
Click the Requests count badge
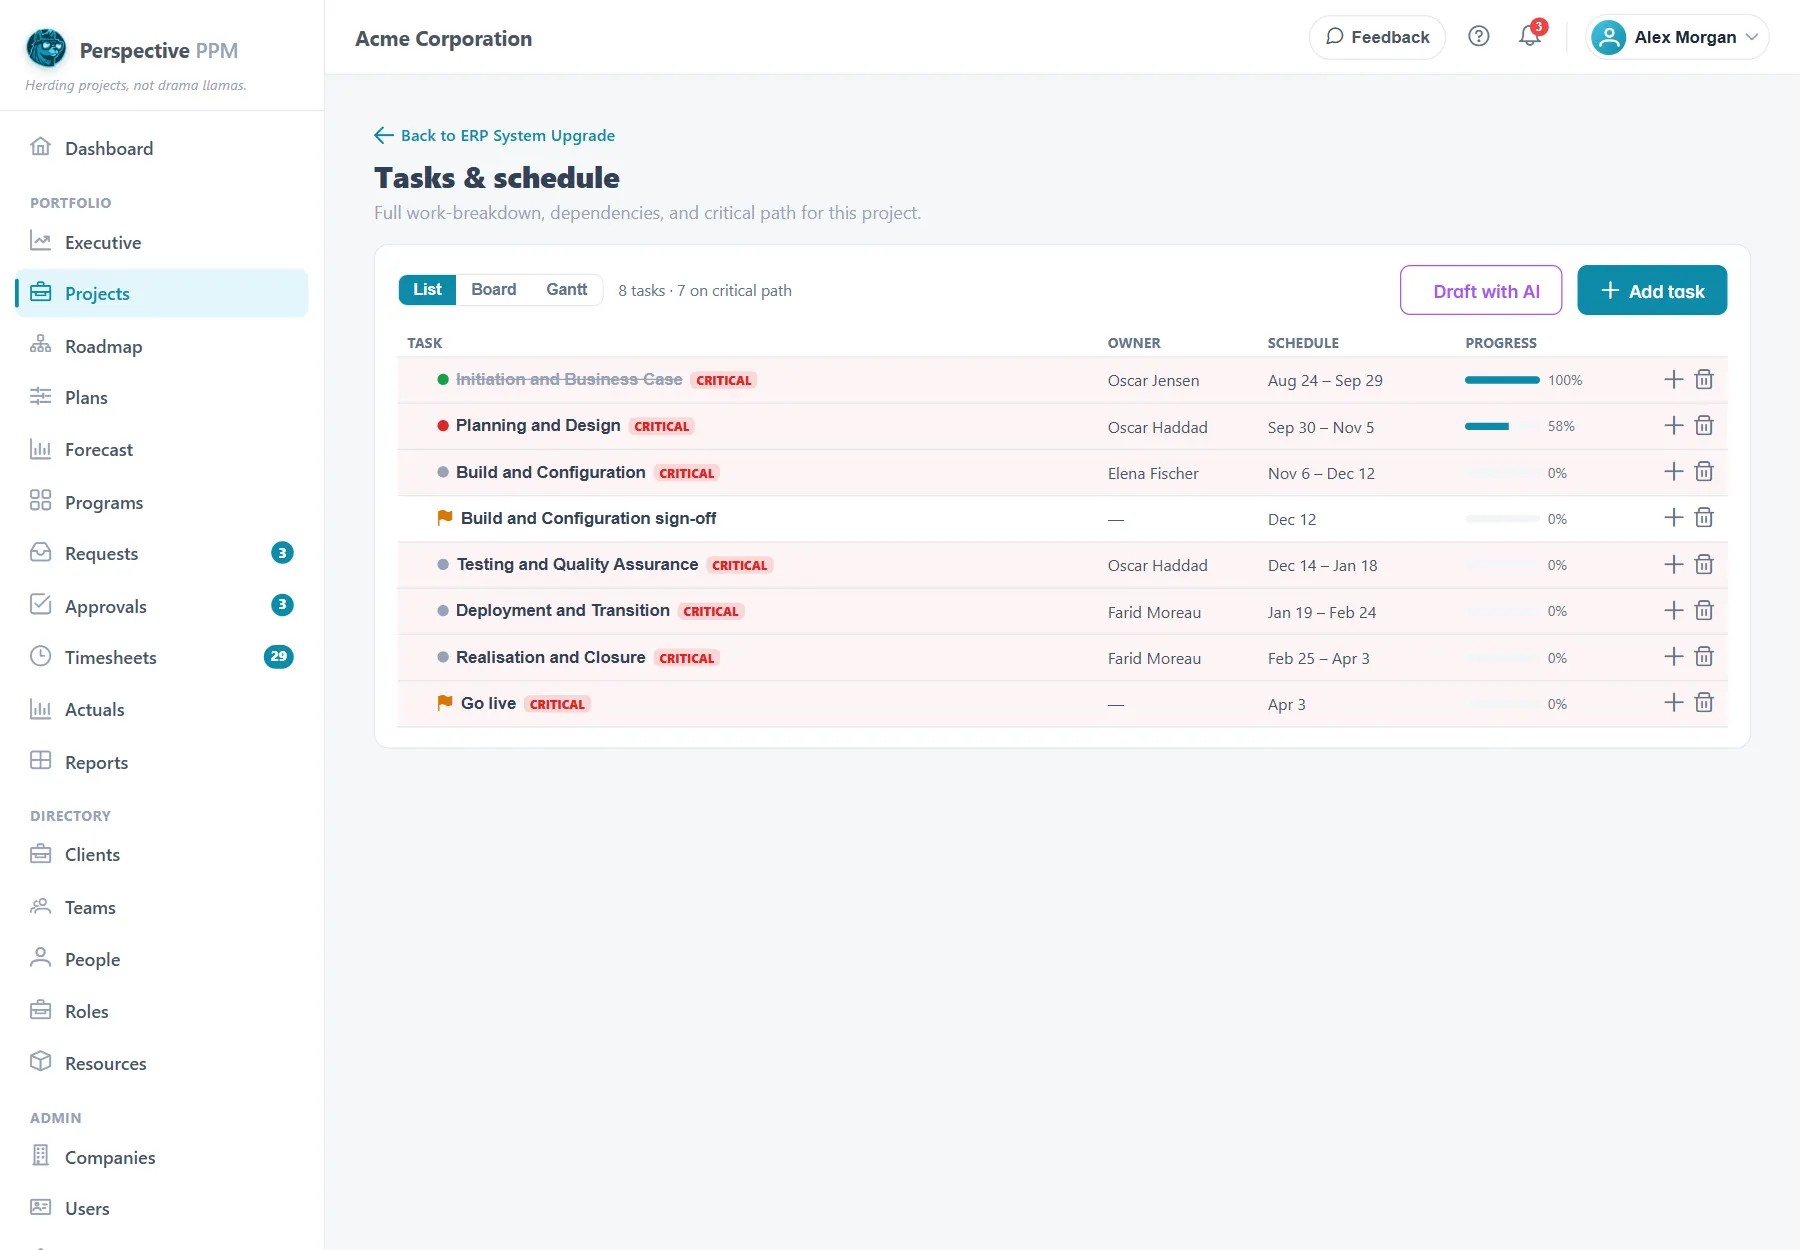click(282, 553)
